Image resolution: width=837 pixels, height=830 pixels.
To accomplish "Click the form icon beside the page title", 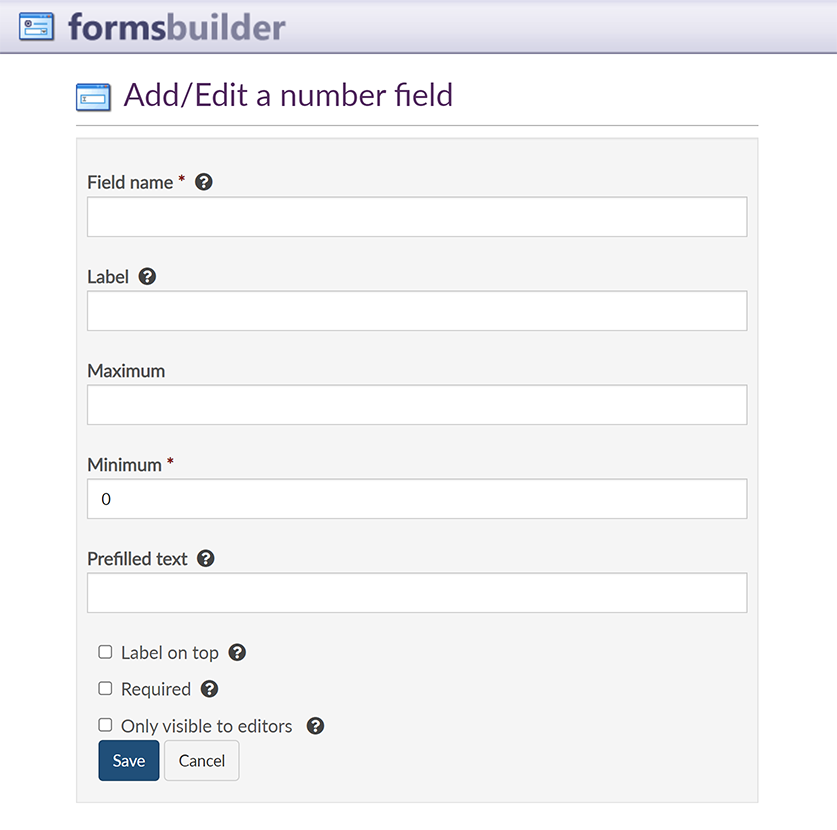I will [93, 97].
